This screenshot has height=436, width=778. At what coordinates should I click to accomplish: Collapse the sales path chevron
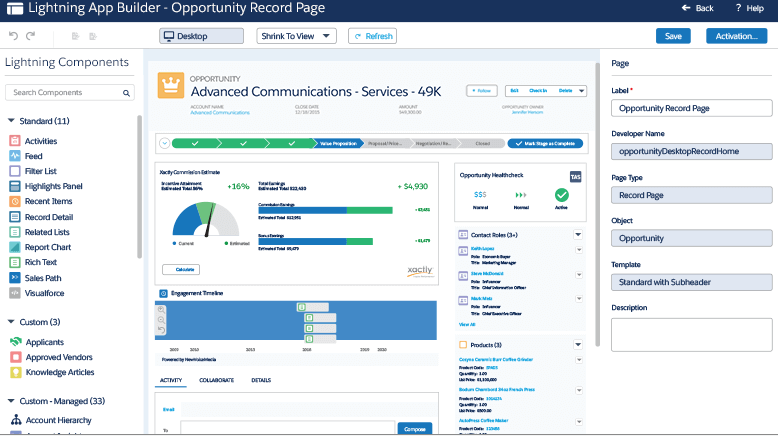(x=165, y=143)
